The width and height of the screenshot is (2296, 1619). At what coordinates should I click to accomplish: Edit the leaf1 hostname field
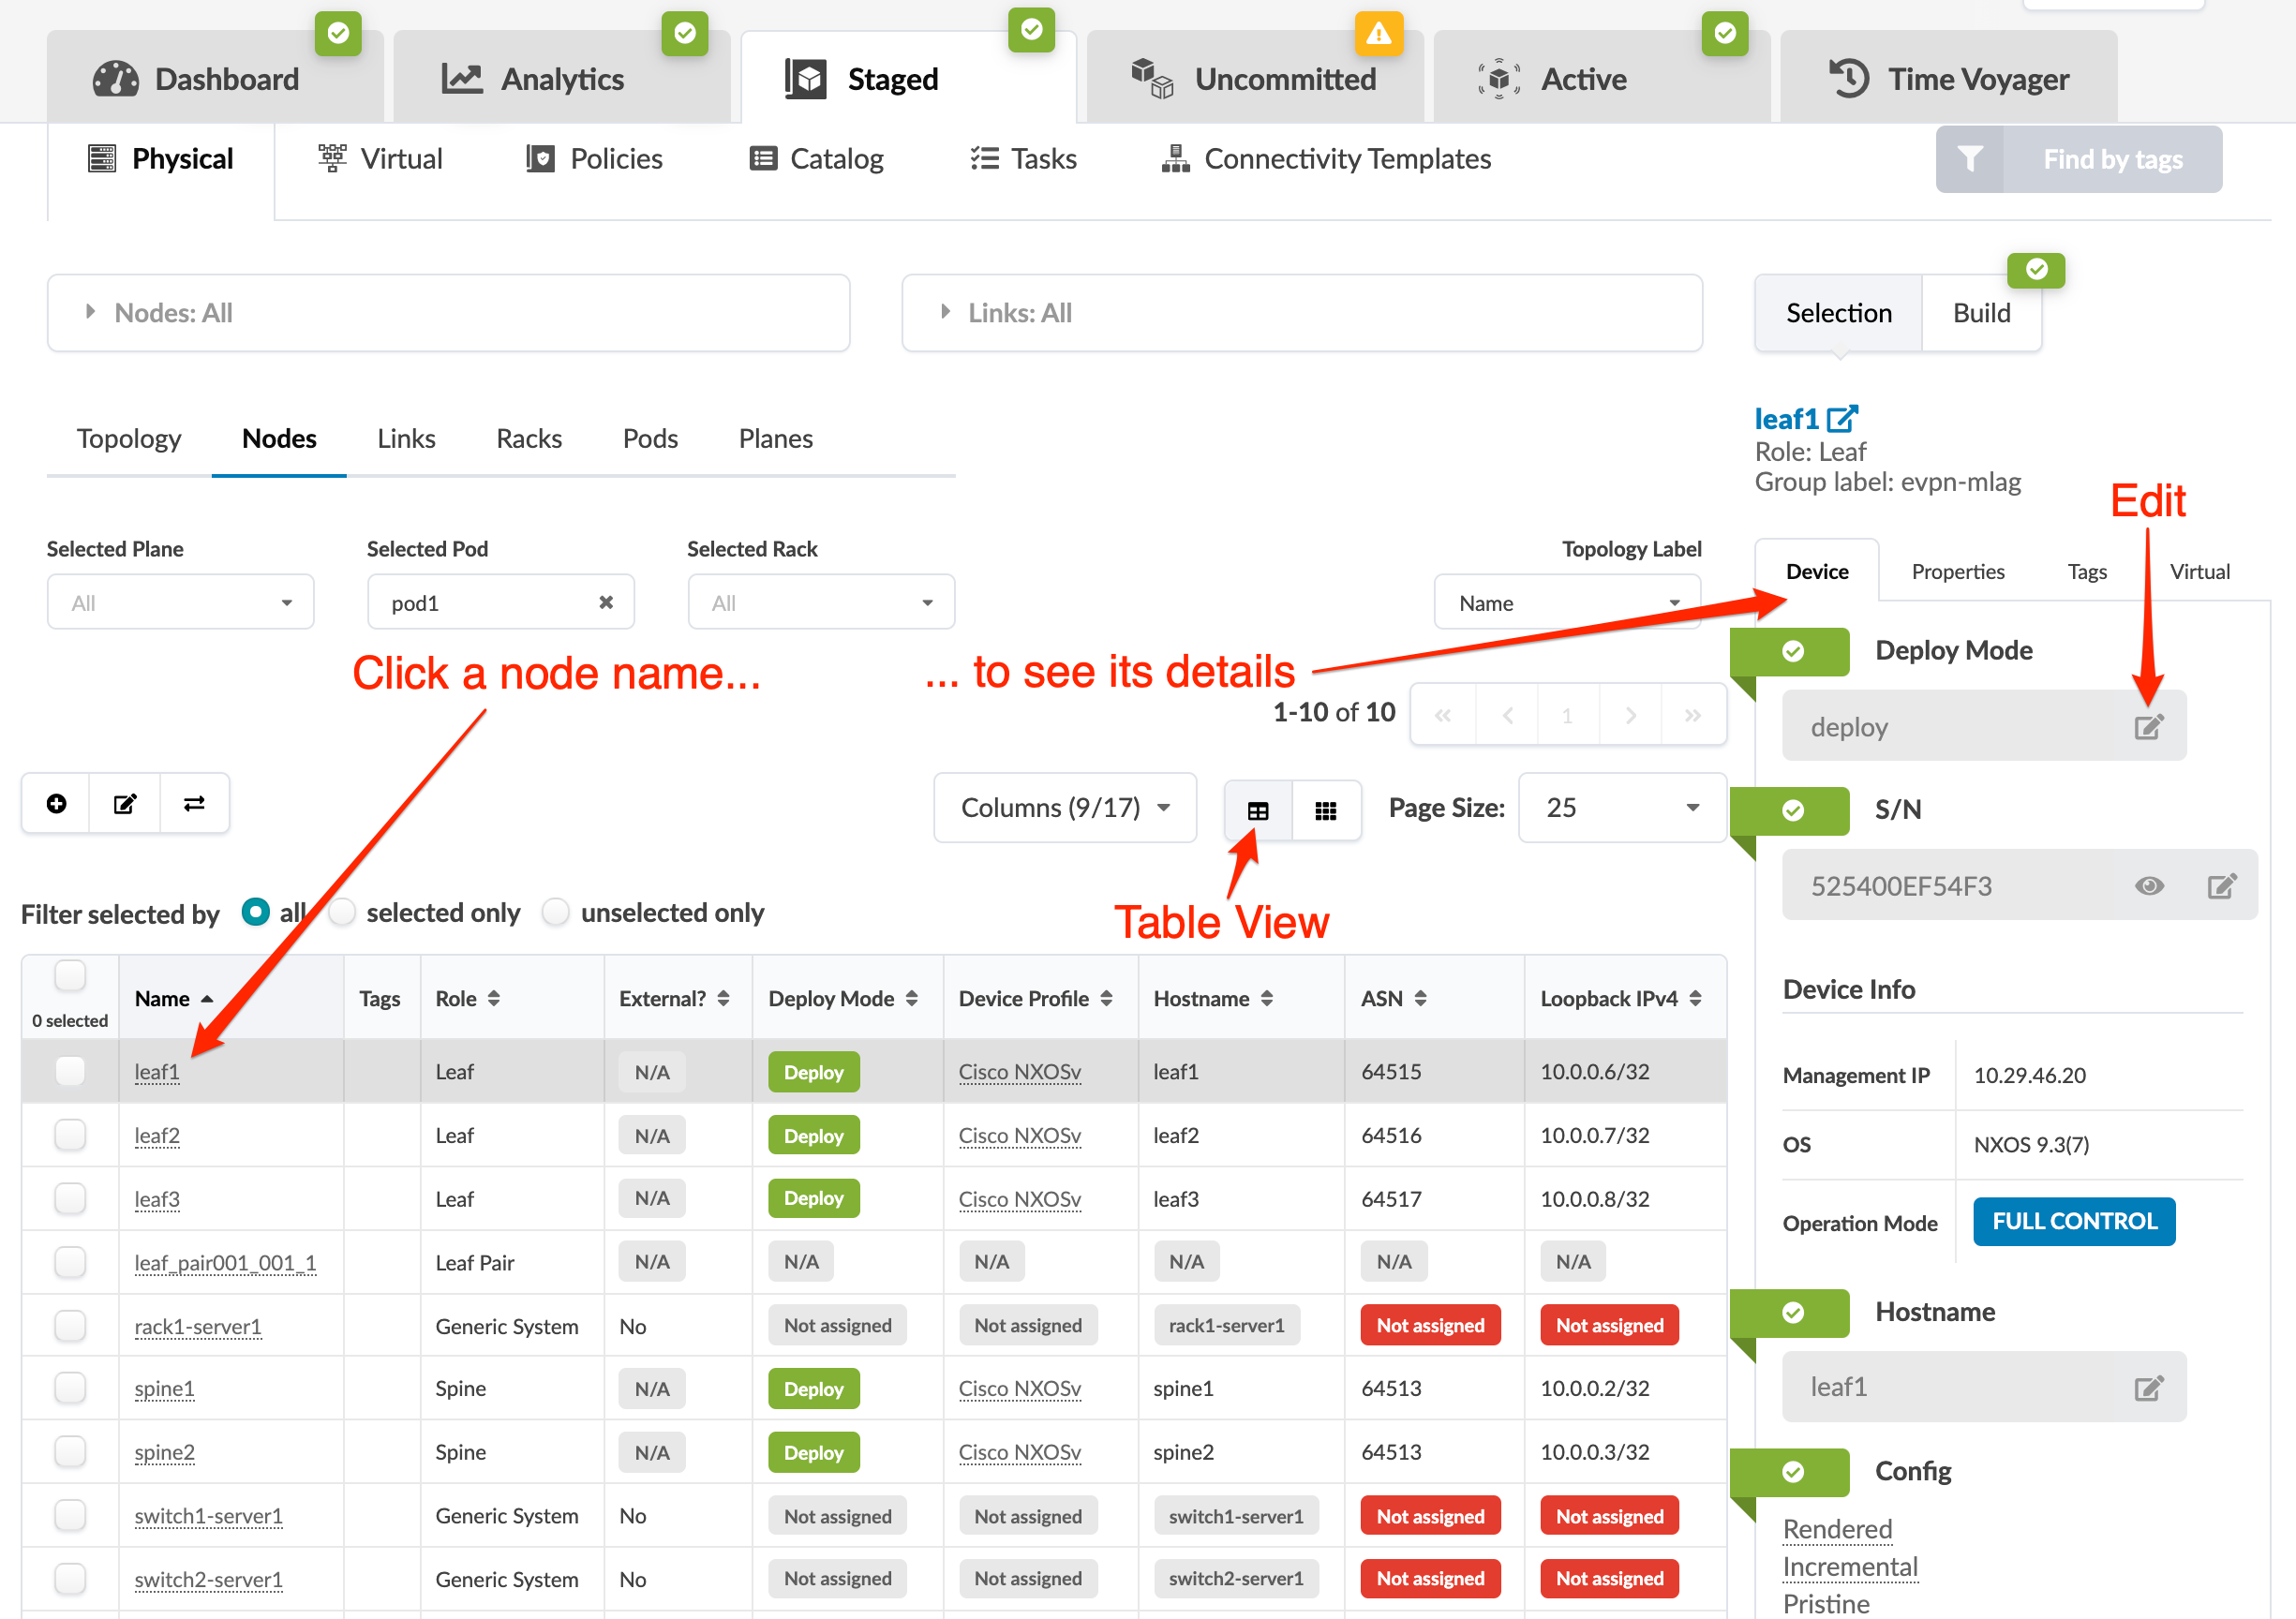coord(2147,1387)
